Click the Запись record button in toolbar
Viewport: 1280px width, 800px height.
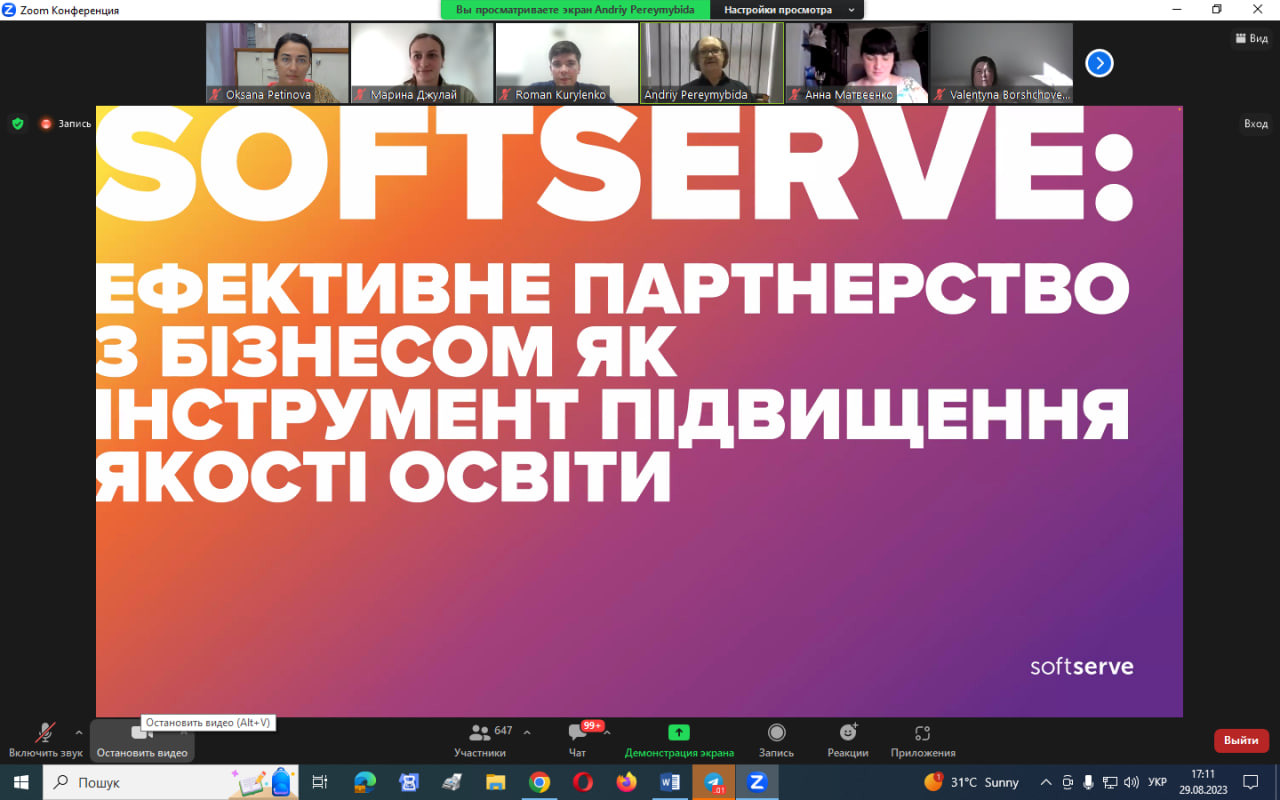point(776,740)
